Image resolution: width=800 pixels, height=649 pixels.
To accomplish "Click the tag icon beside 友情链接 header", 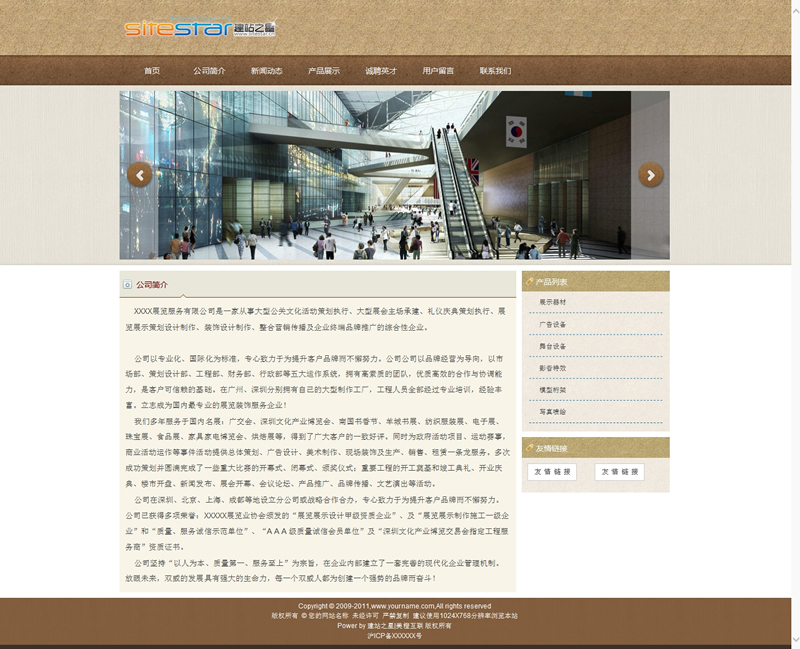I will [x=528, y=448].
